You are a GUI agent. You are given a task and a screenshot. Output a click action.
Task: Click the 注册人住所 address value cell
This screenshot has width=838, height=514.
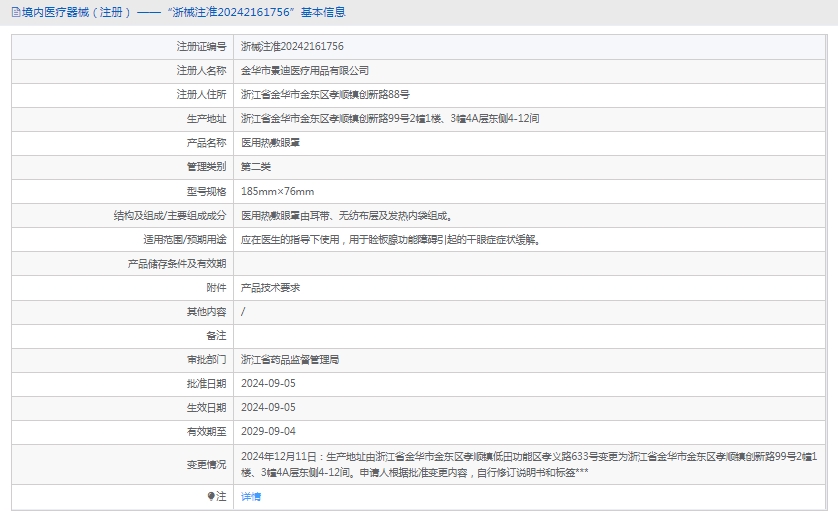point(325,95)
